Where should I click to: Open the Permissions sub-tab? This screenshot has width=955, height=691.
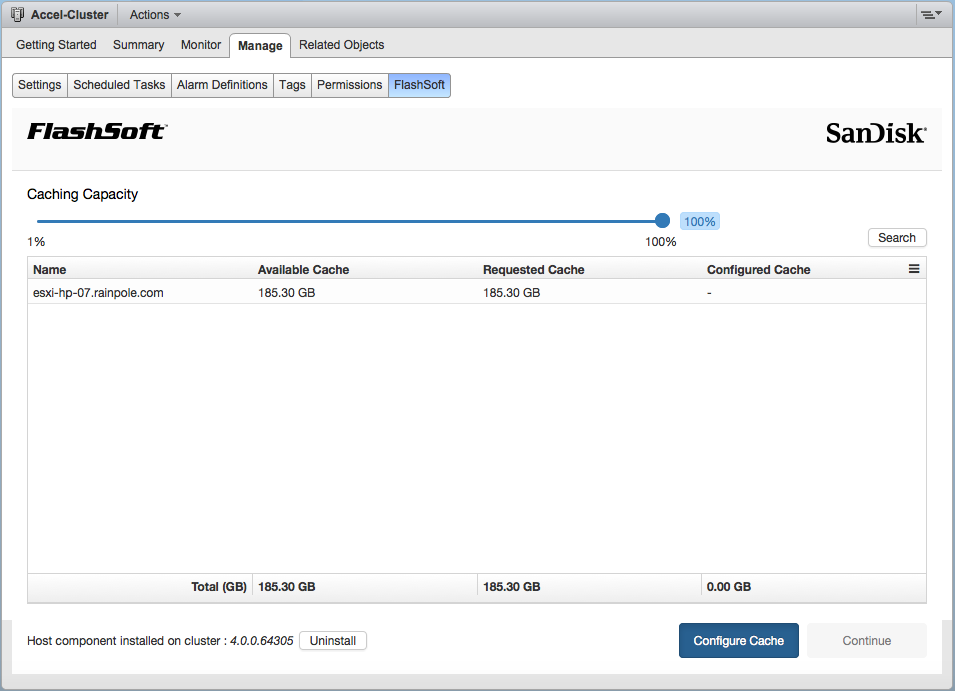(x=349, y=85)
